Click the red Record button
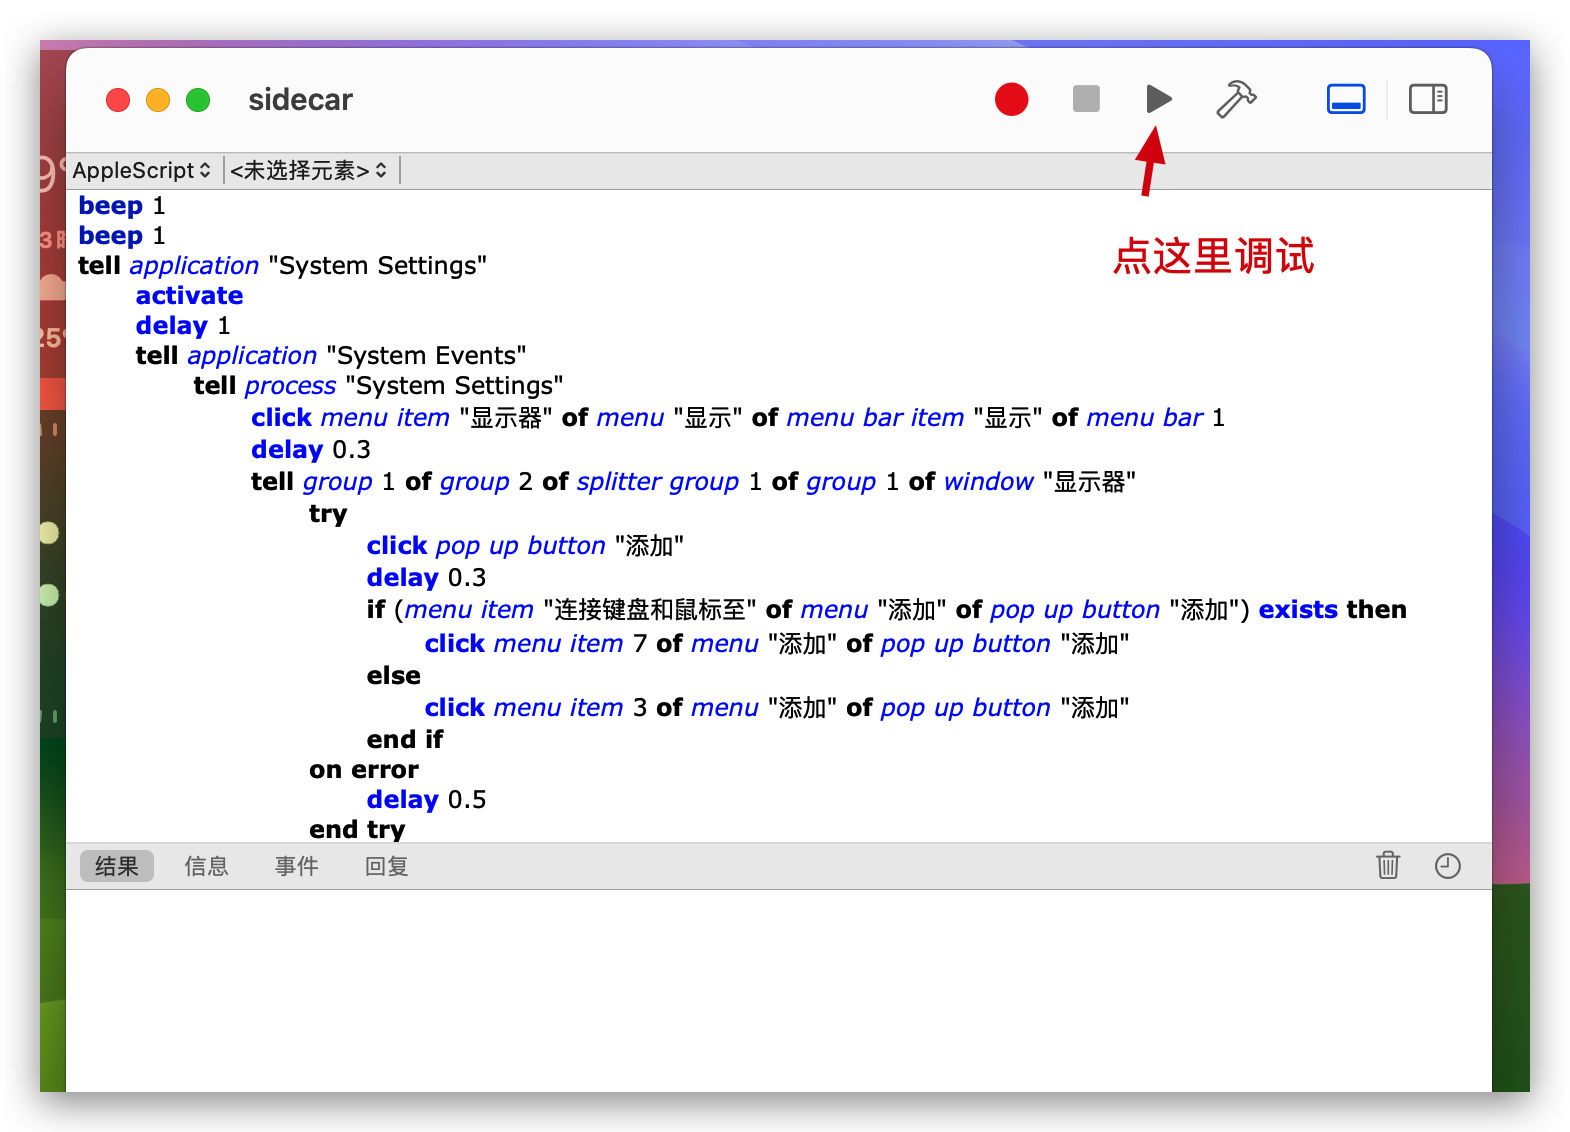 [x=1011, y=99]
